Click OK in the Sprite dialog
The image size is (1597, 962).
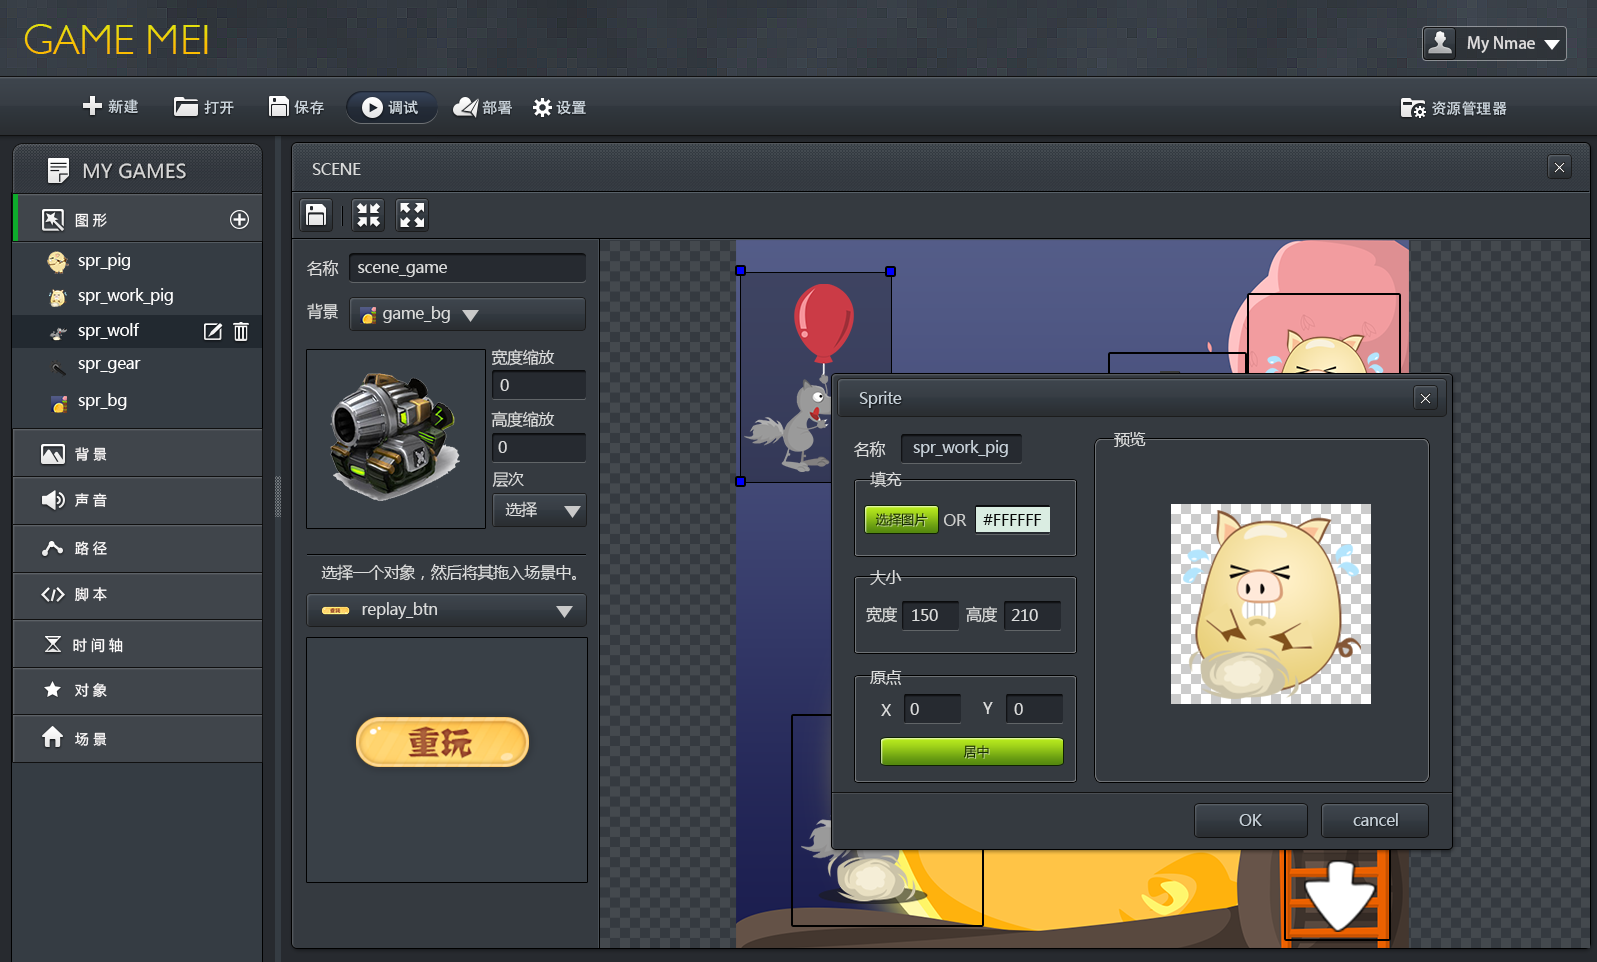(1250, 820)
